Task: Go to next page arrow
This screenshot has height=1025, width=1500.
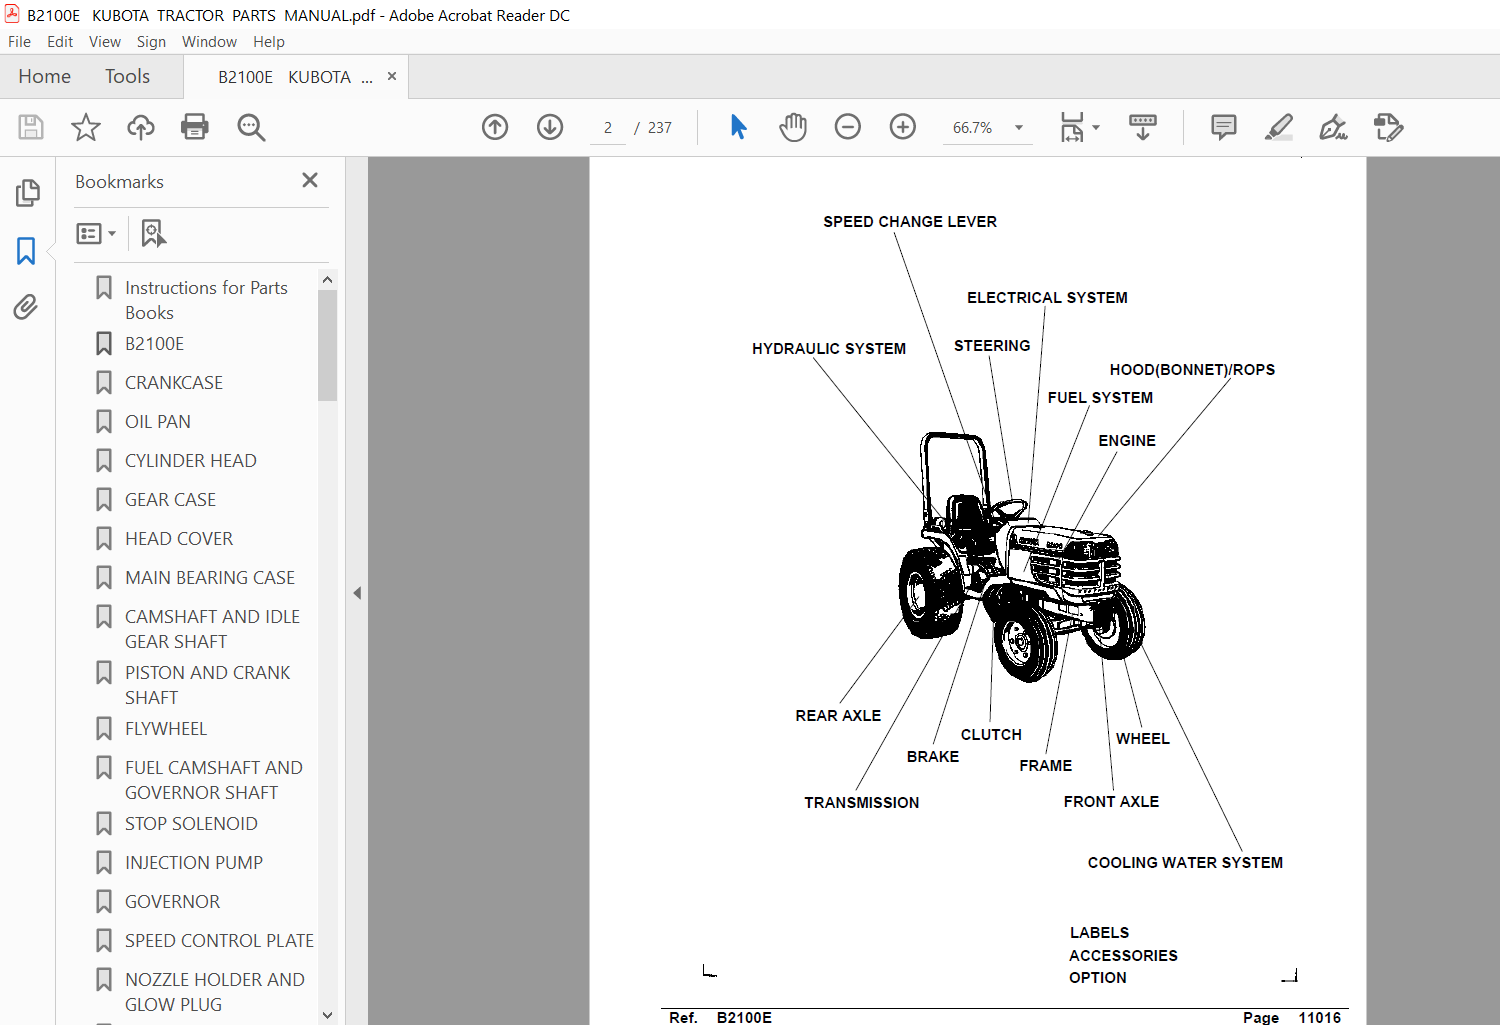Action: (550, 127)
